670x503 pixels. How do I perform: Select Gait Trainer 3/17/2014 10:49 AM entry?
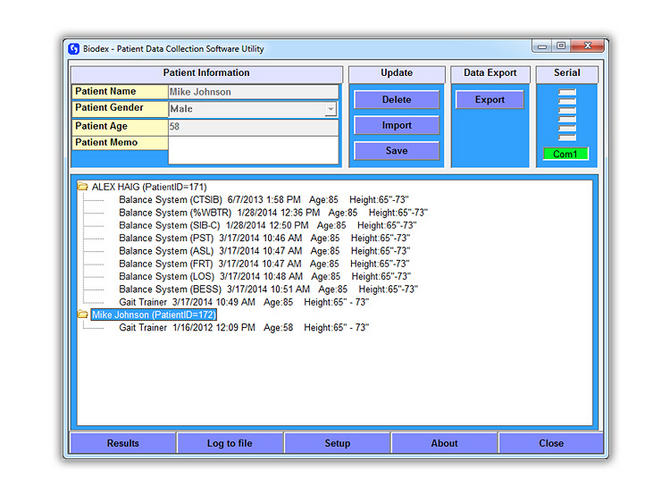pos(244,302)
